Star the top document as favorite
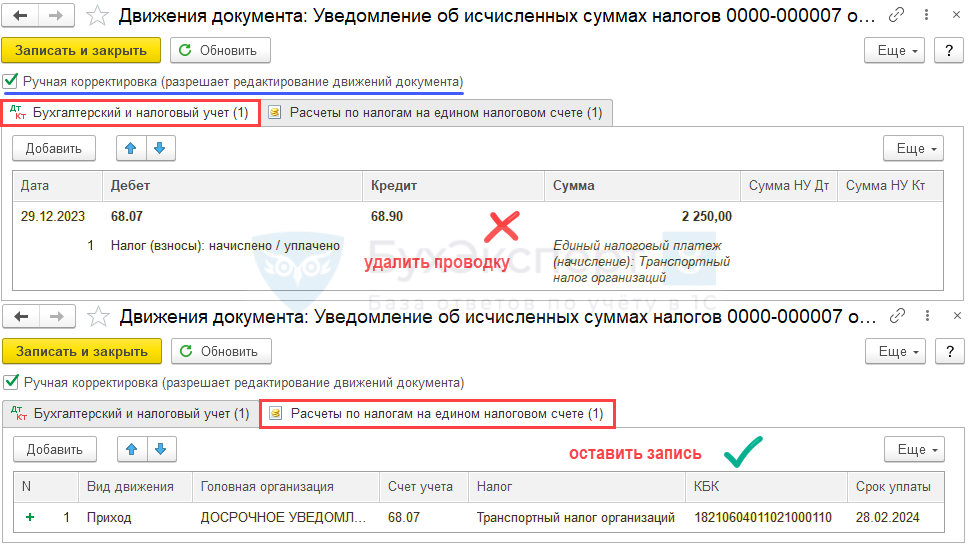Image resolution: width=969 pixels, height=547 pixels. tap(97, 15)
